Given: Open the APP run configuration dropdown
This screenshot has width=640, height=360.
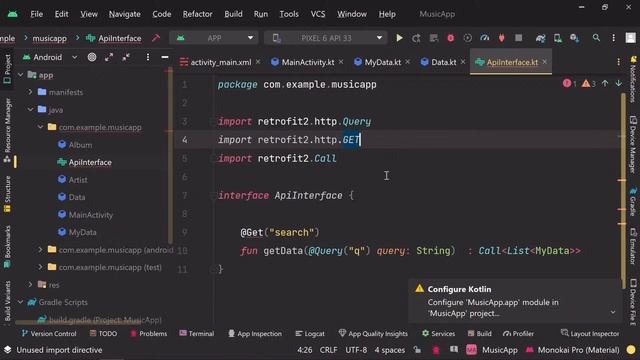Looking at the screenshot, I should 215,38.
